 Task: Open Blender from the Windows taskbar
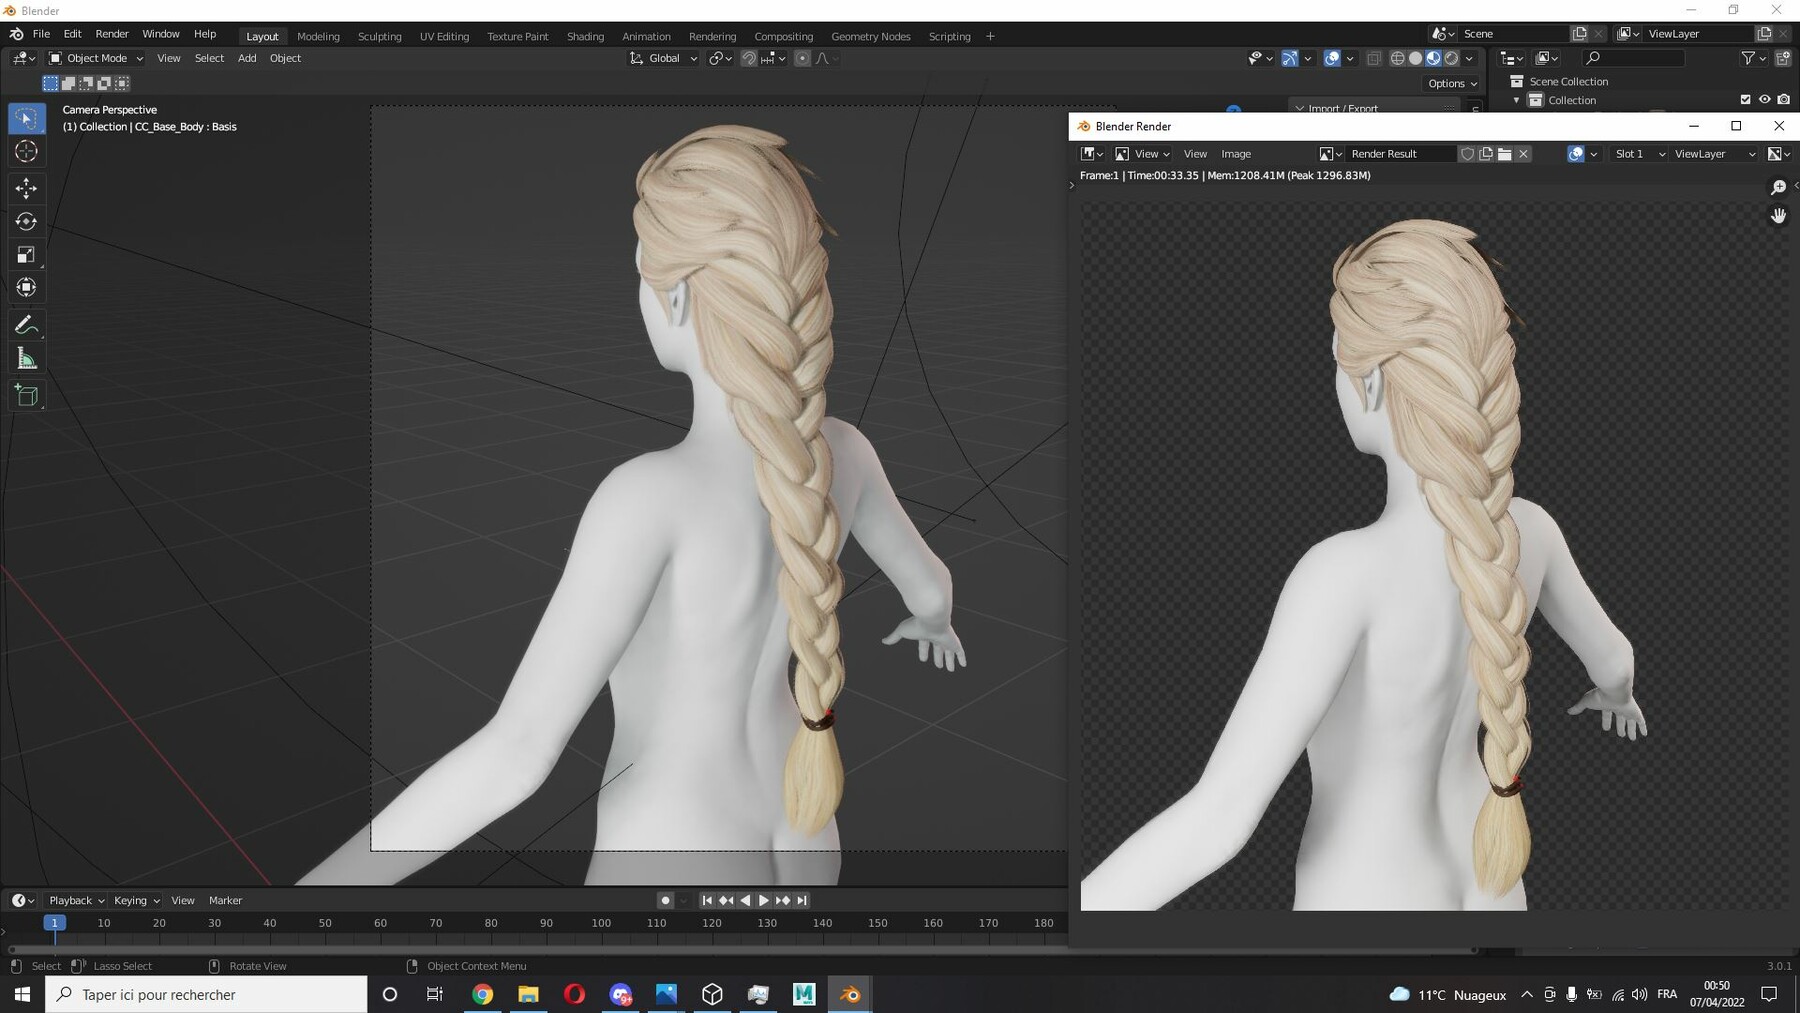[x=850, y=994]
